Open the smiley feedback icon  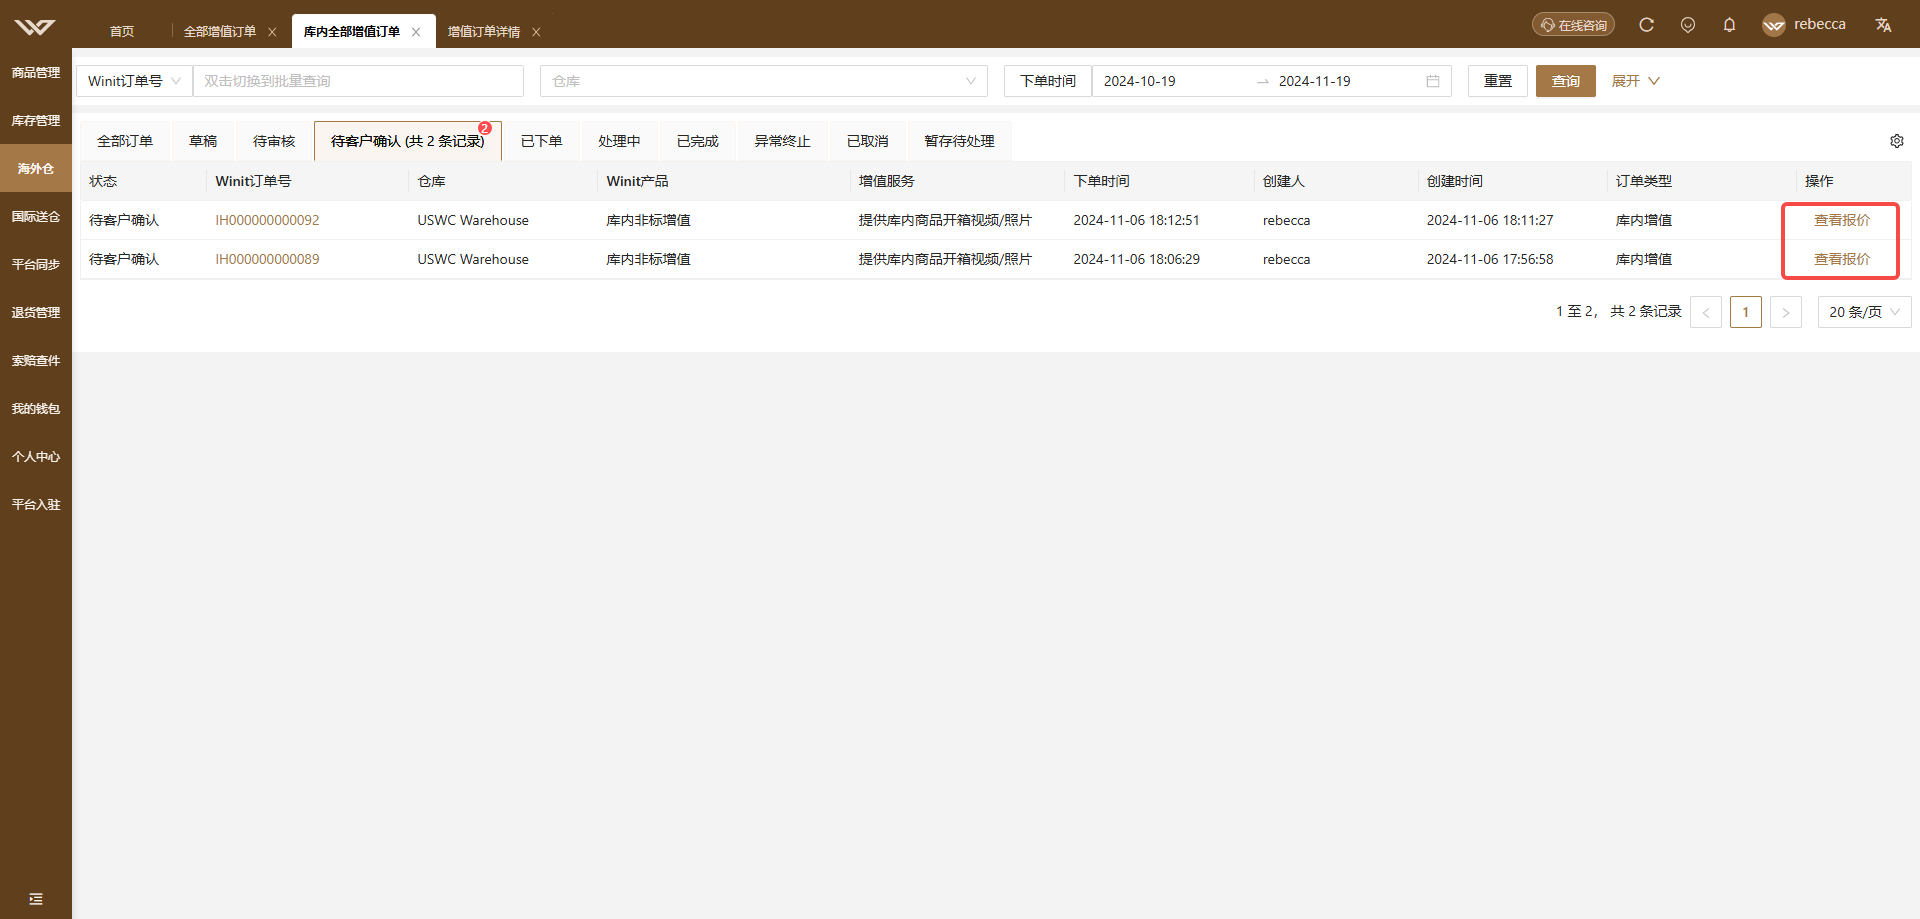(1688, 25)
